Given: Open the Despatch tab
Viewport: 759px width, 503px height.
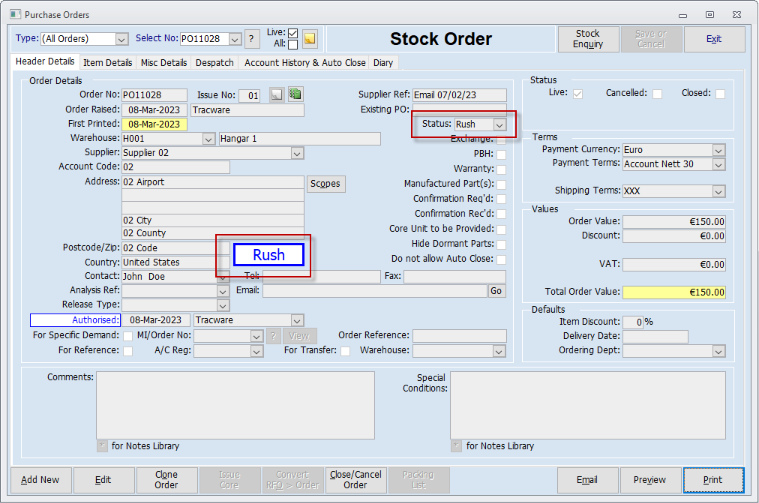Looking at the screenshot, I should [x=214, y=62].
